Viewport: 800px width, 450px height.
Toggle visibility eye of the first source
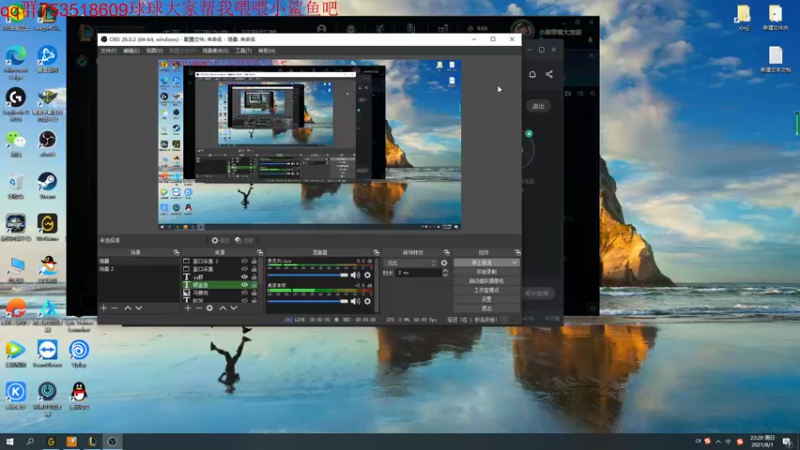[x=244, y=262]
